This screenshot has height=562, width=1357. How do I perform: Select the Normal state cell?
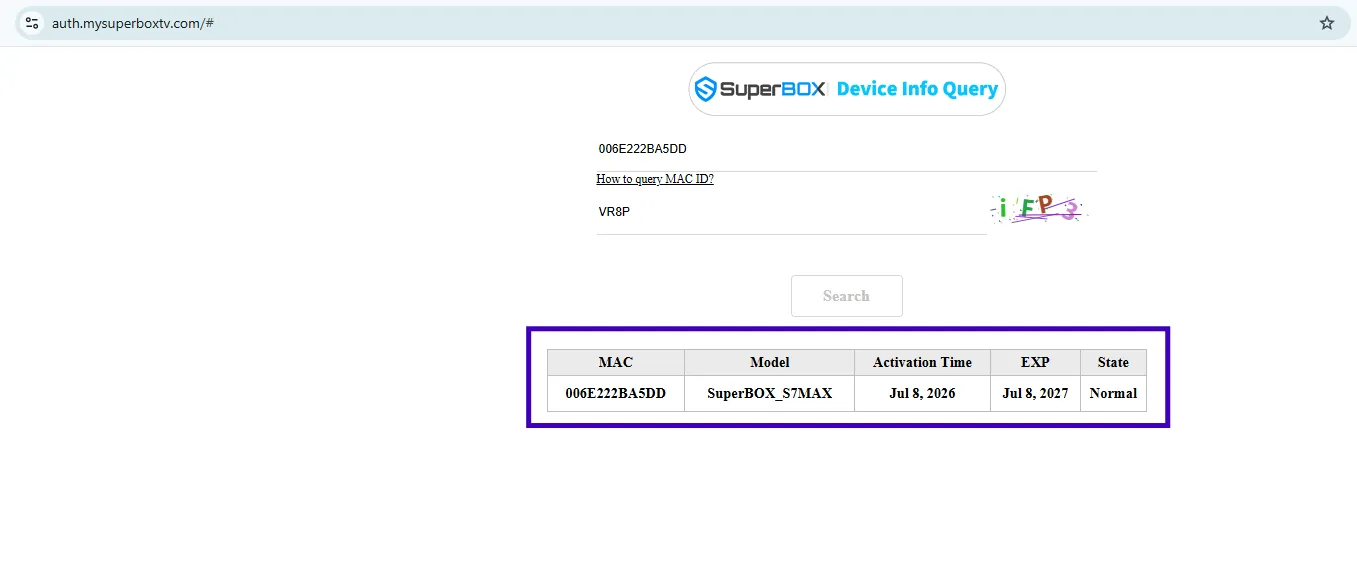[1113, 393]
